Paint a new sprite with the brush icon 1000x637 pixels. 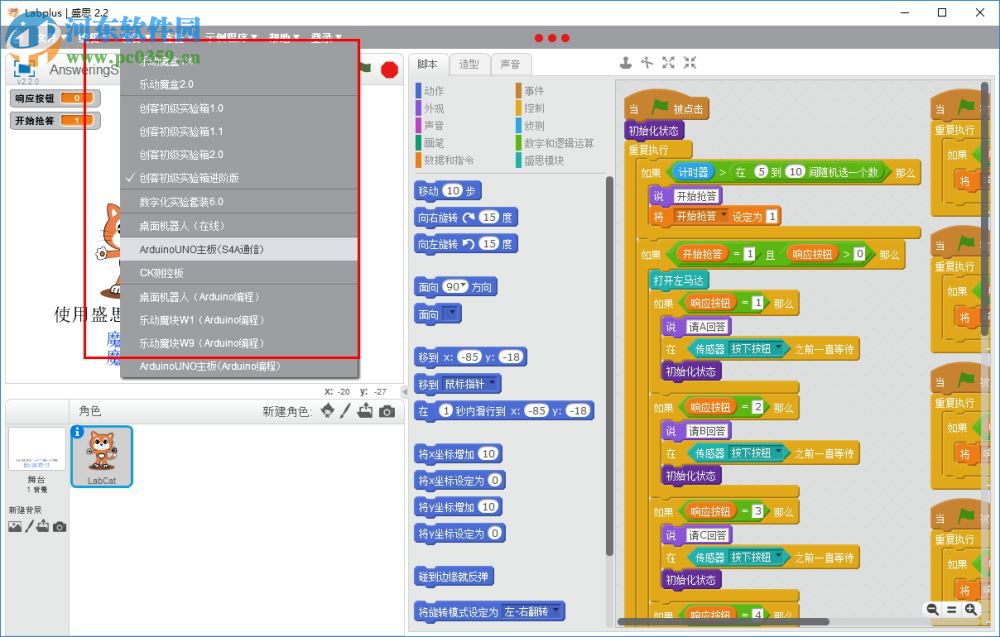[x=345, y=410]
